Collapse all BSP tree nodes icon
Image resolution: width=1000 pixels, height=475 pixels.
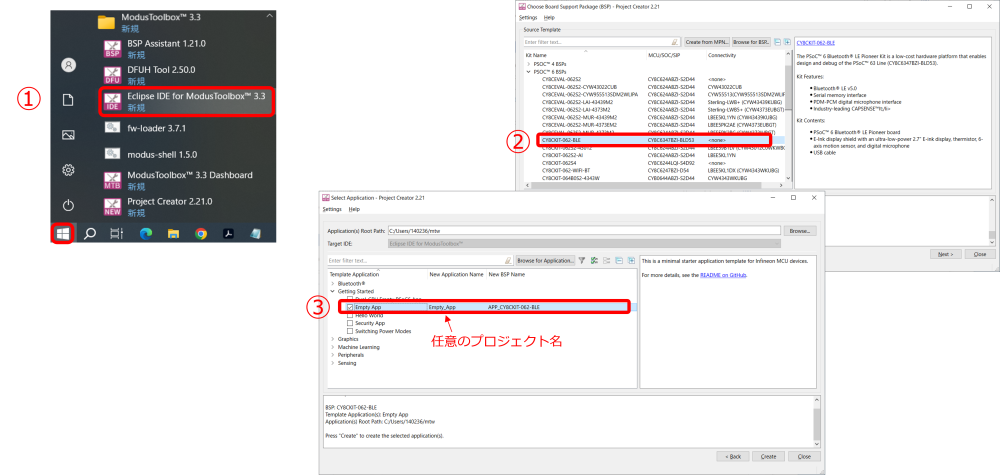tap(777, 42)
